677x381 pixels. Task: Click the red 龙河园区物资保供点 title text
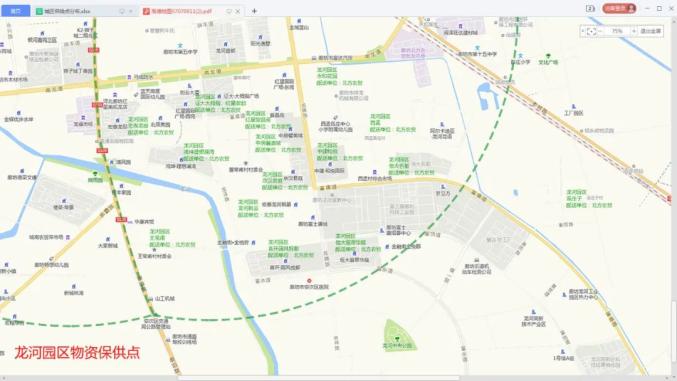coord(77,352)
